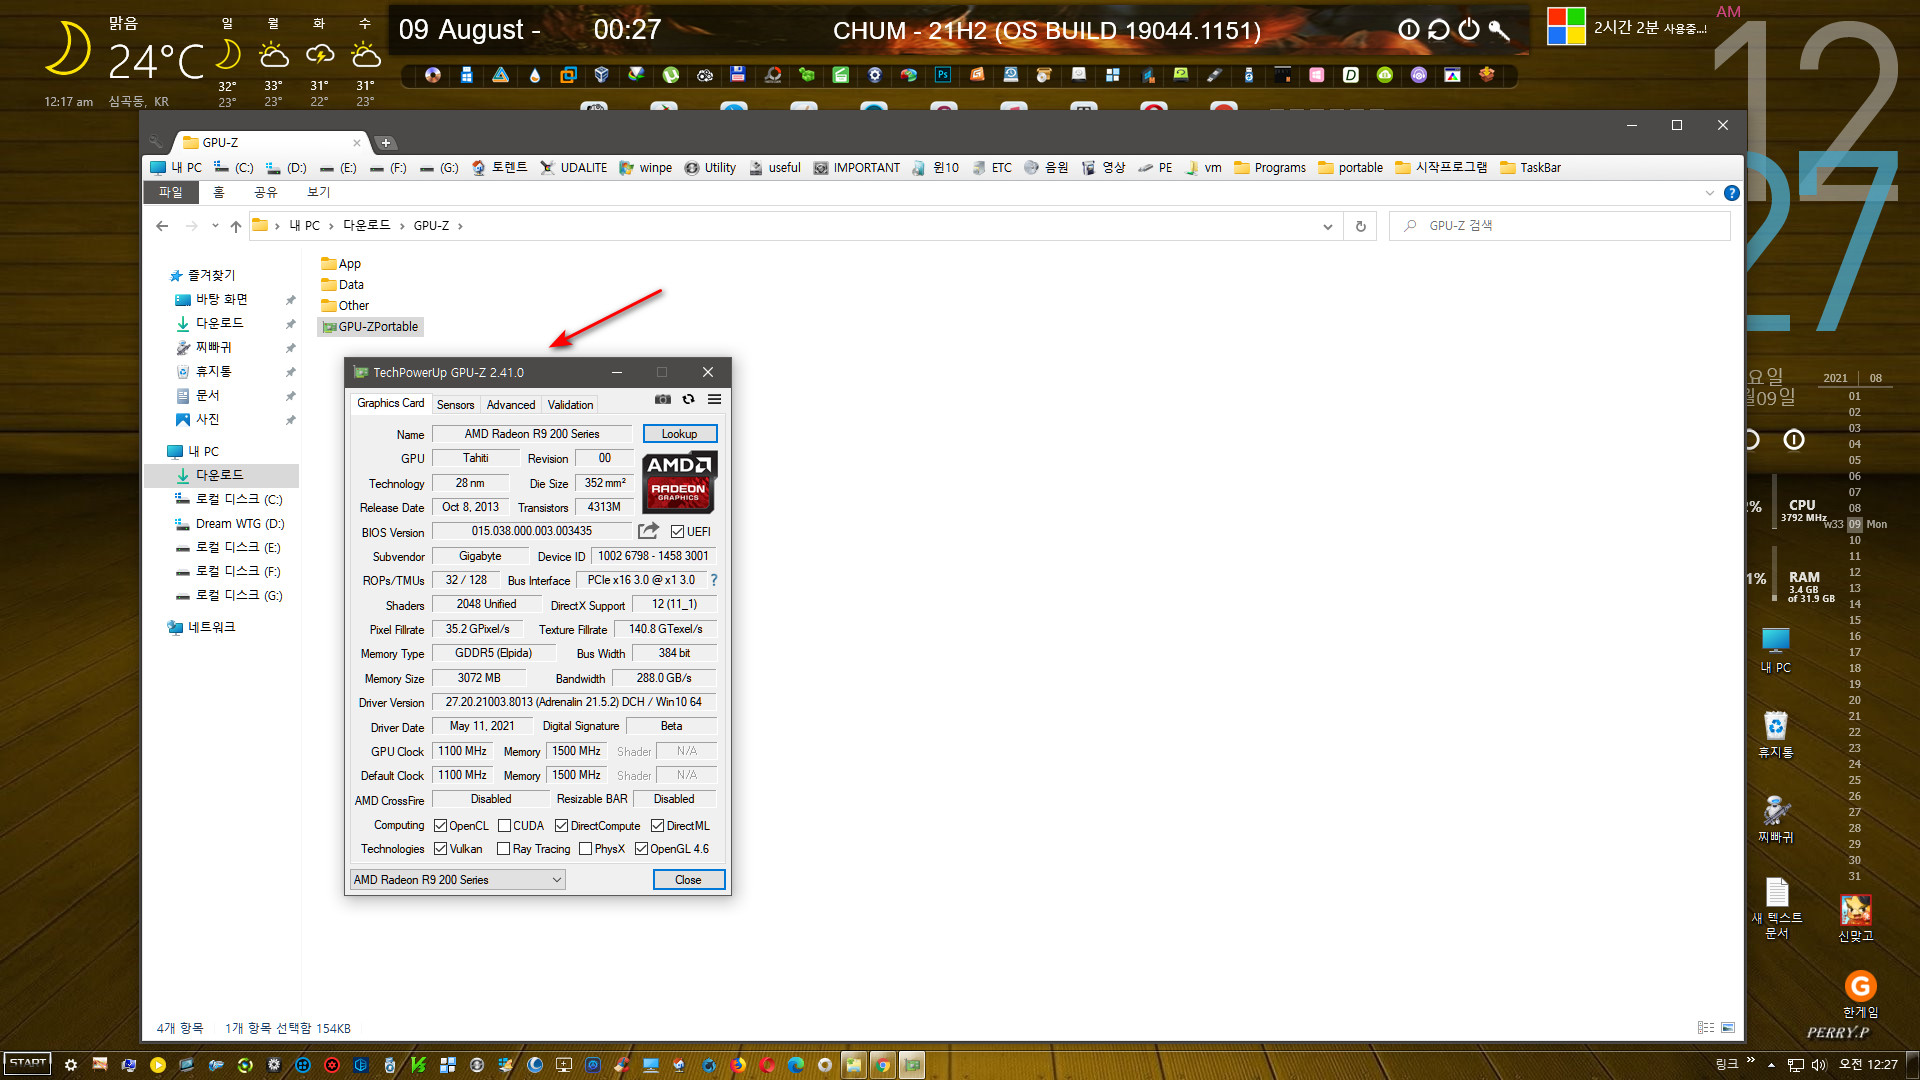Click the floppy disk icon in top dock
The image size is (1920, 1080).
(x=738, y=75)
